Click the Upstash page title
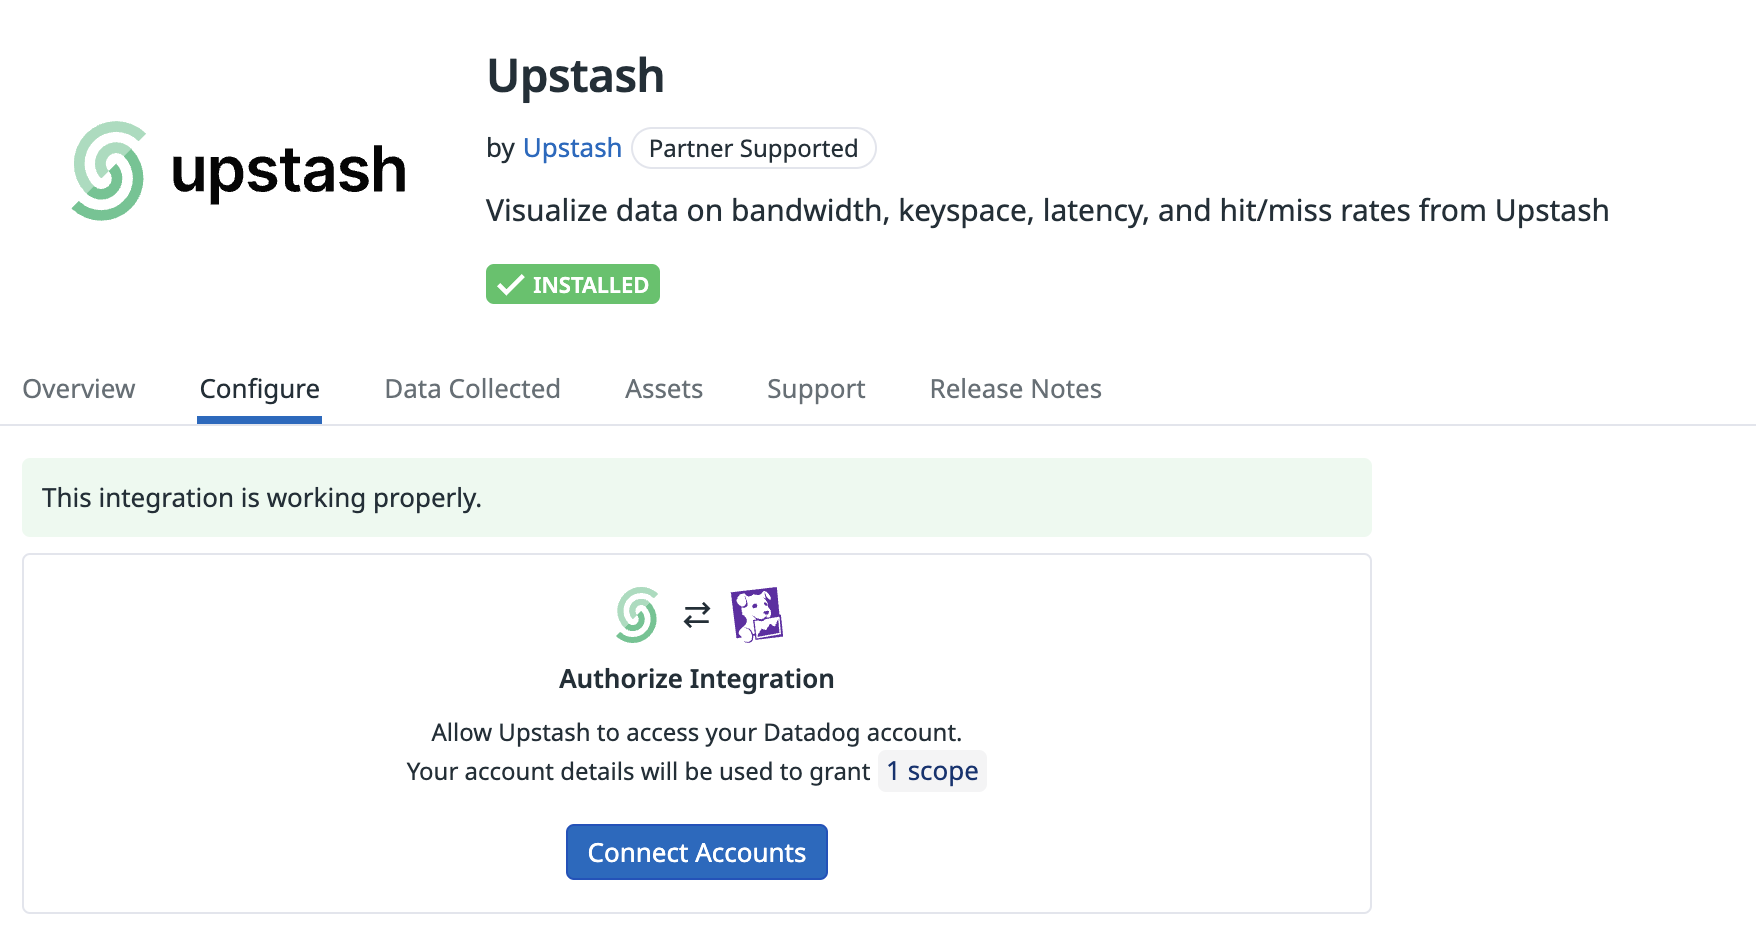The height and width of the screenshot is (936, 1756). click(576, 76)
